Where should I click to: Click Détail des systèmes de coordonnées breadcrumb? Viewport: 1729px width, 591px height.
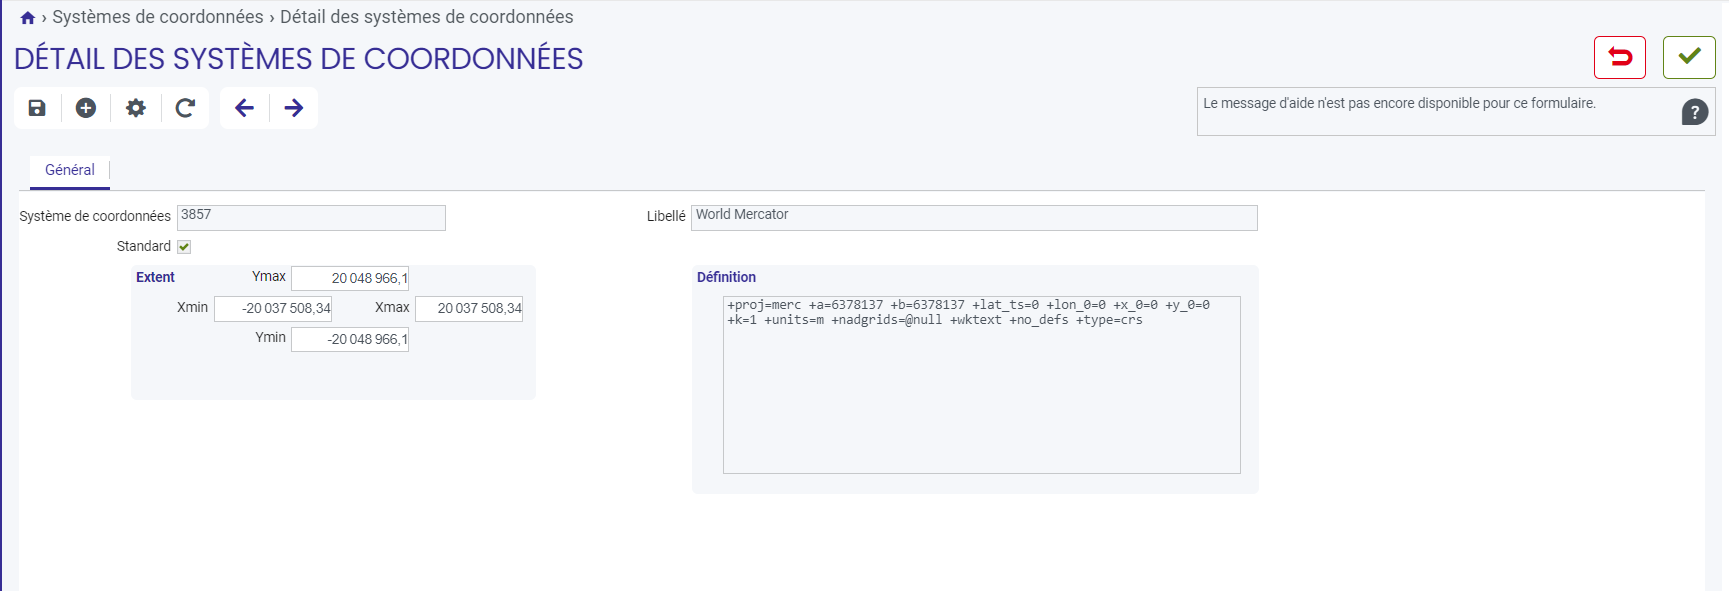(x=427, y=17)
